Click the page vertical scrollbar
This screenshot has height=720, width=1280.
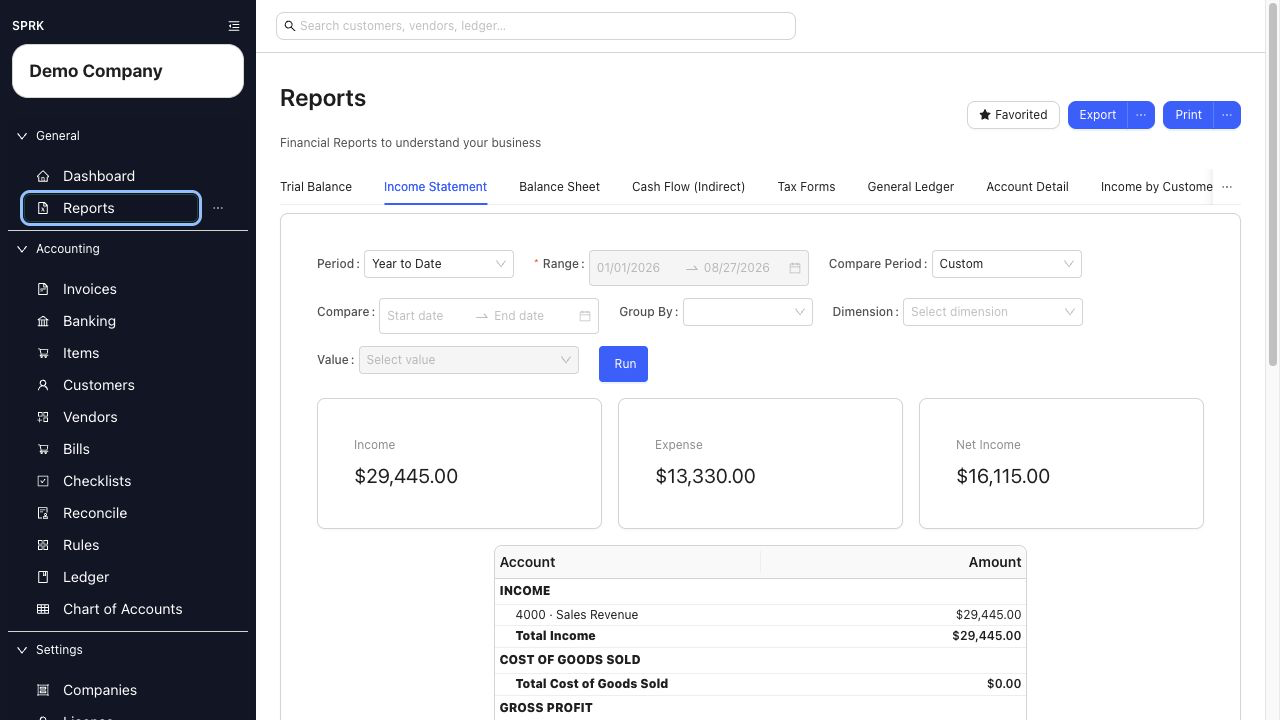(1272, 185)
